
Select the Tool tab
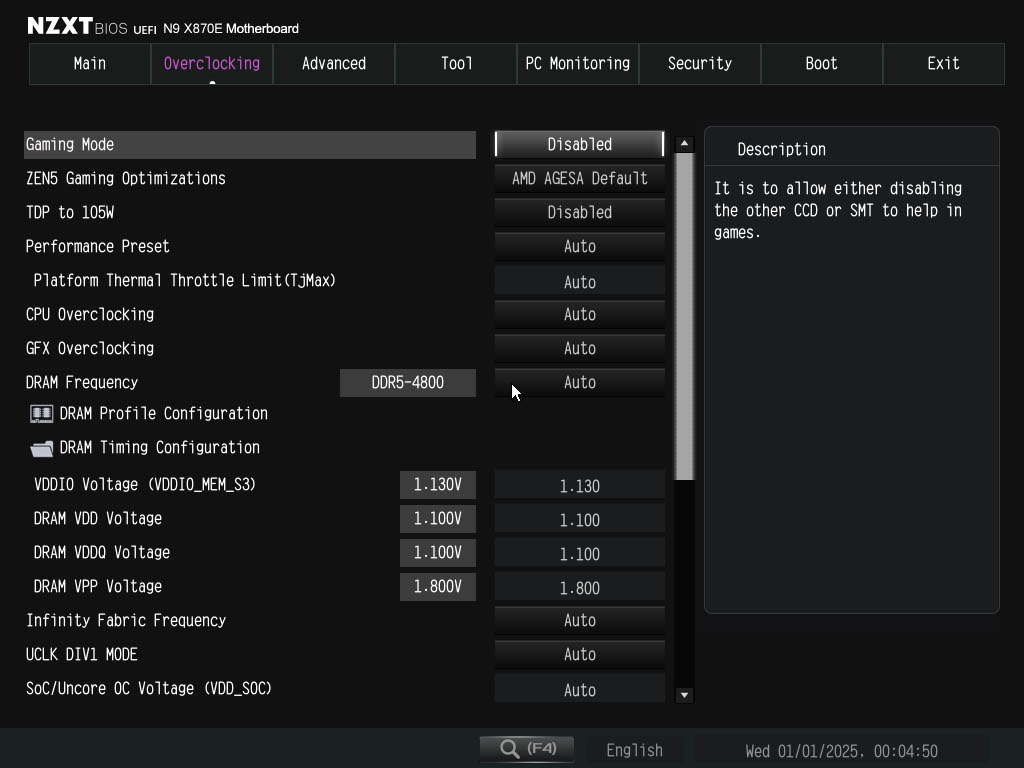pyautogui.click(x=455, y=63)
